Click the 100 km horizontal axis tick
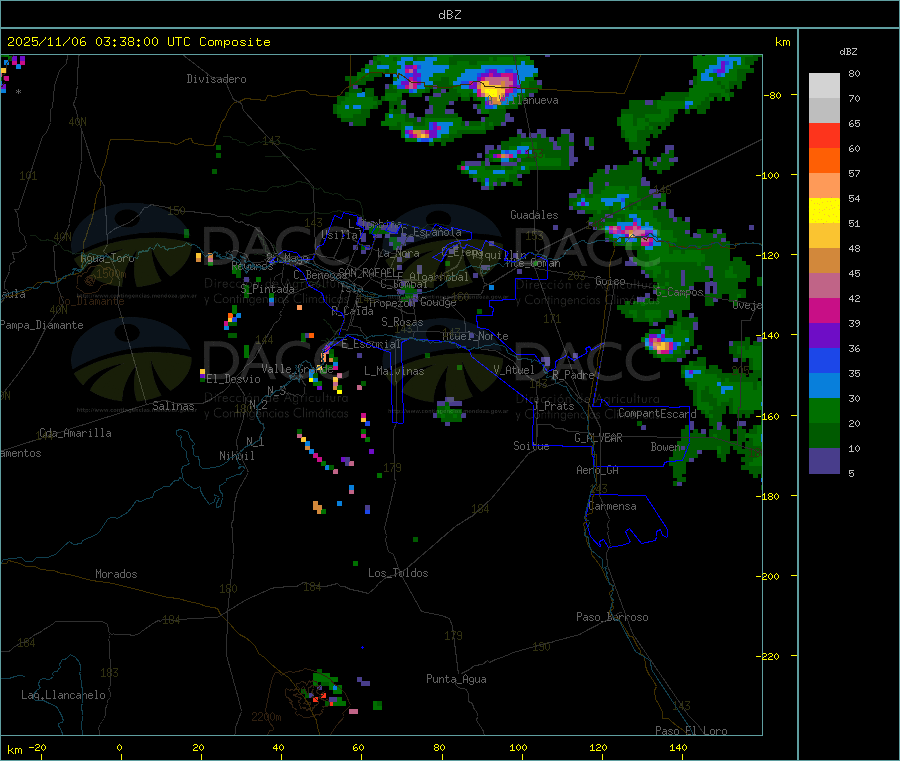The height and width of the screenshot is (761, 900). (x=518, y=747)
